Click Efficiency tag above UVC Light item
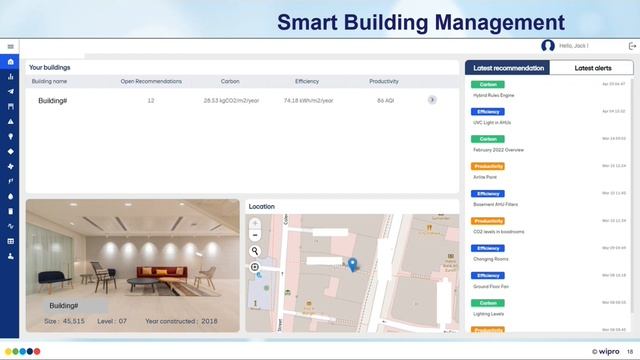640x360 pixels. point(488,112)
